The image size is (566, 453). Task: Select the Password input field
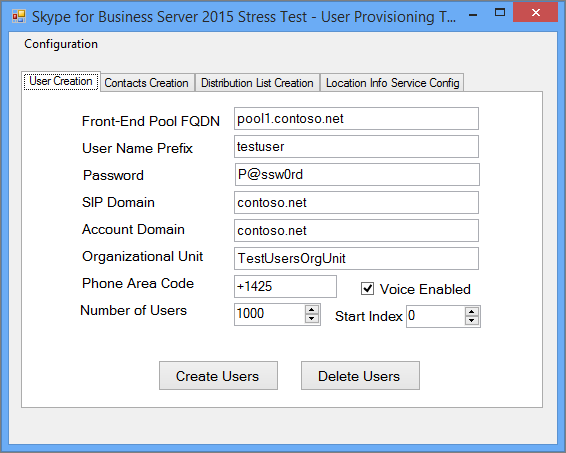coord(357,175)
